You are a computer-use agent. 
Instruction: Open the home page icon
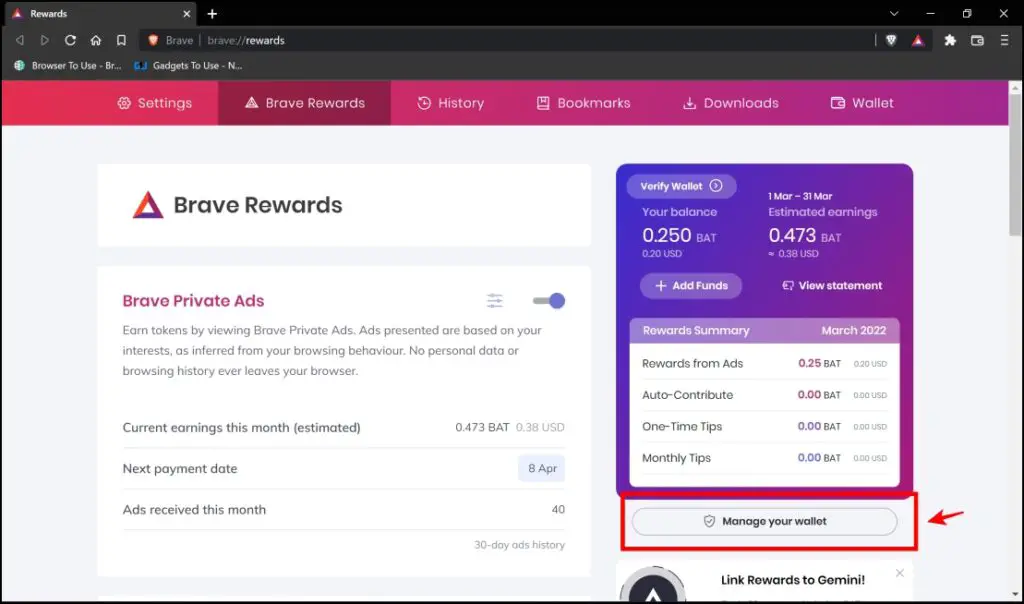point(96,40)
